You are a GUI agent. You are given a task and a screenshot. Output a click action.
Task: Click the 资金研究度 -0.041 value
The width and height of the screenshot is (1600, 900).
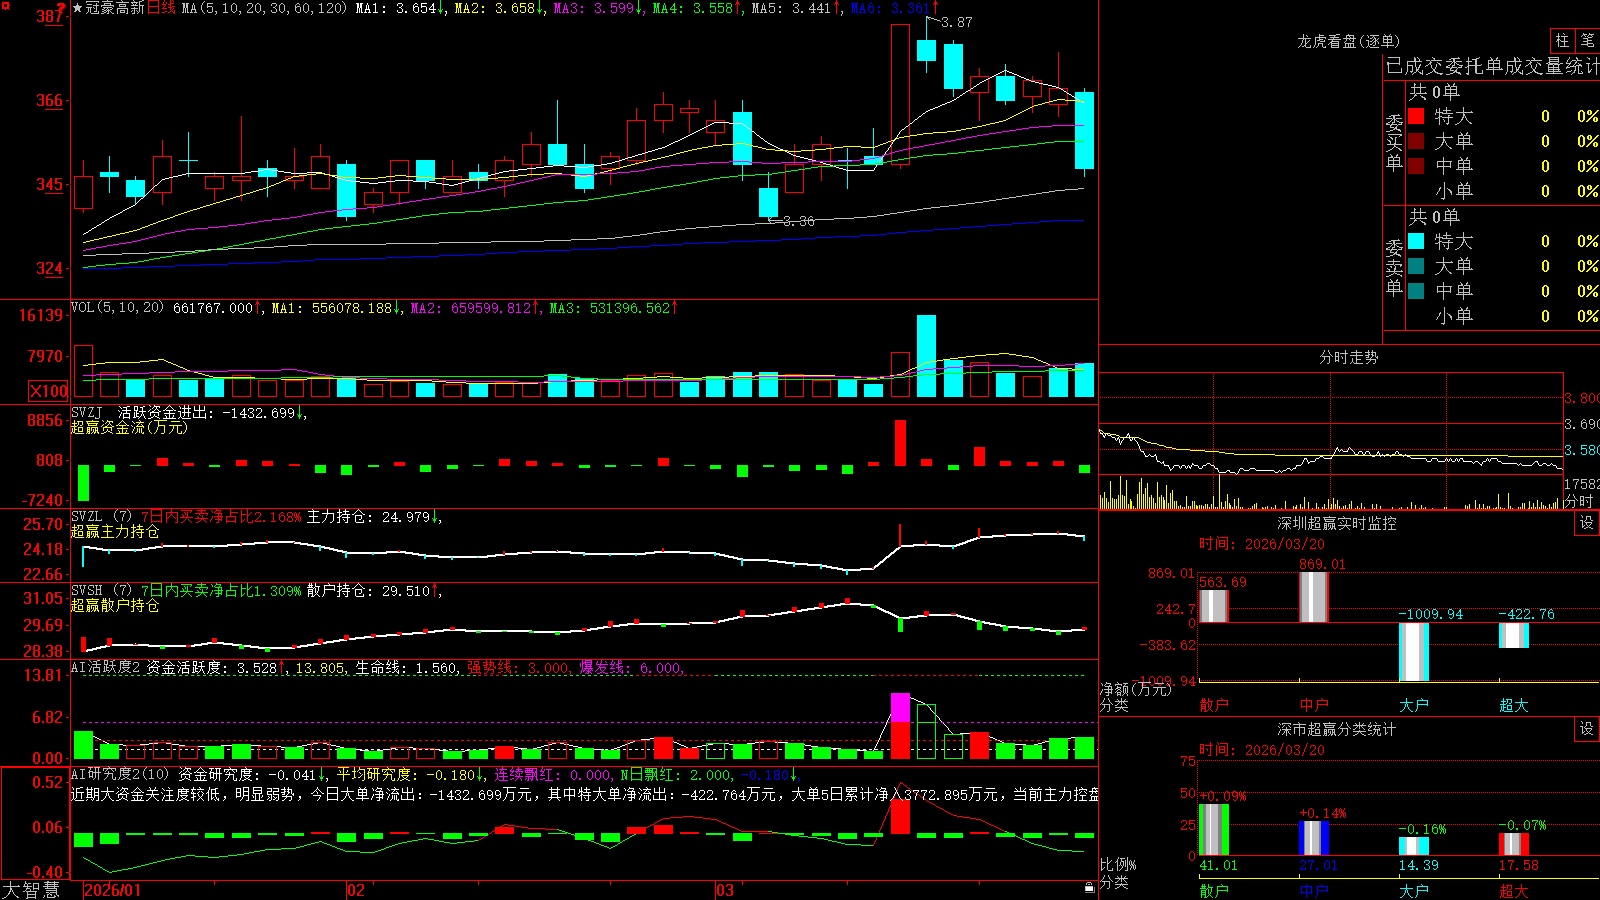coord(292,775)
